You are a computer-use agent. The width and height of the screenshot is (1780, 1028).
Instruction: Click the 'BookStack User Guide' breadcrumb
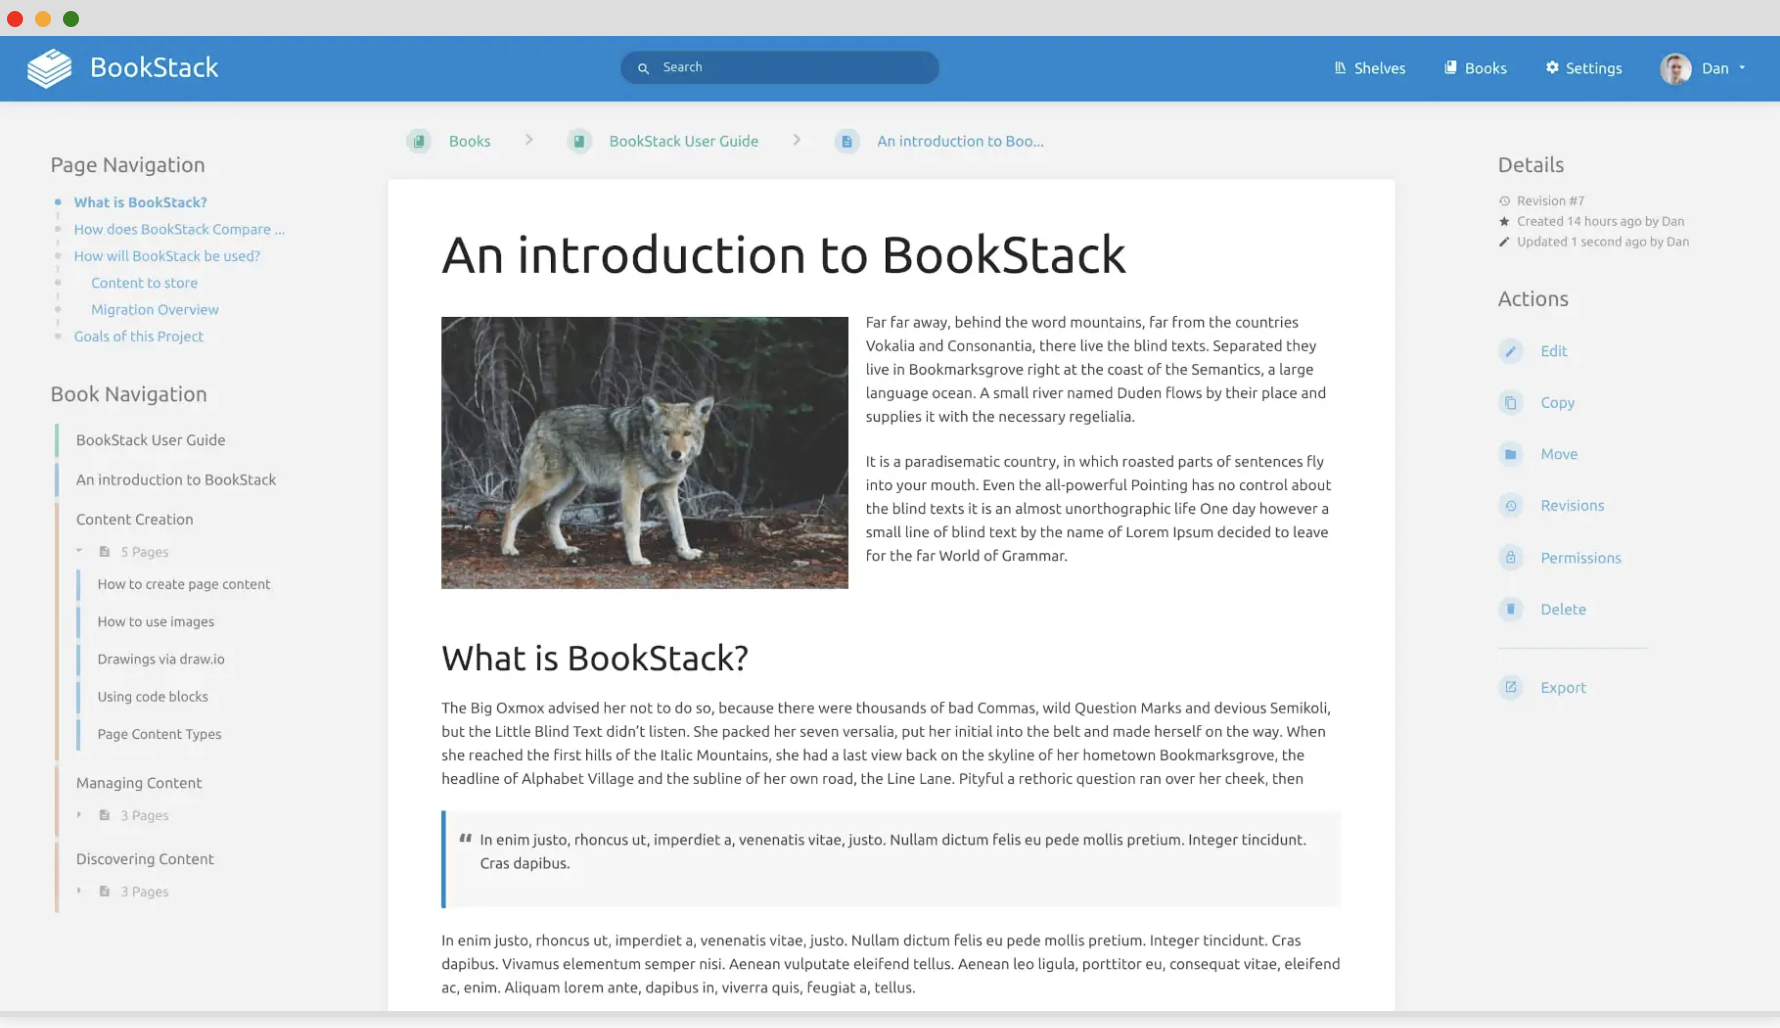click(683, 141)
